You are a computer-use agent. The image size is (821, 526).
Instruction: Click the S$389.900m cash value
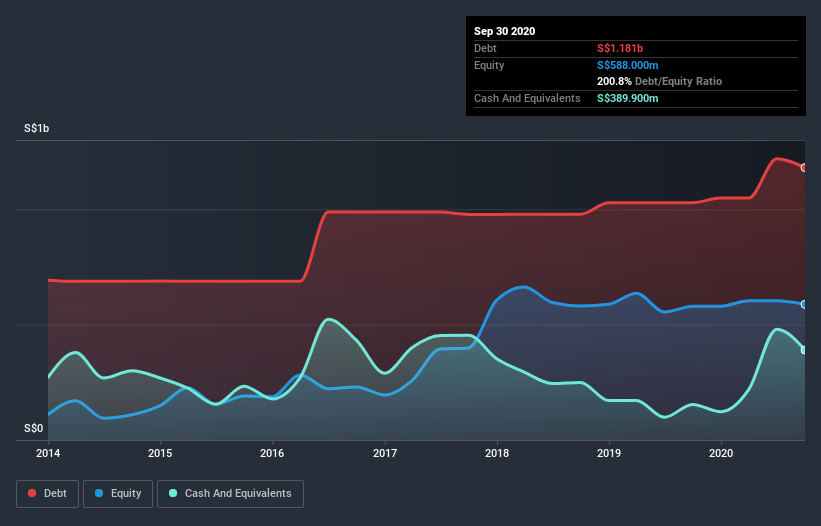click(628, 98)
